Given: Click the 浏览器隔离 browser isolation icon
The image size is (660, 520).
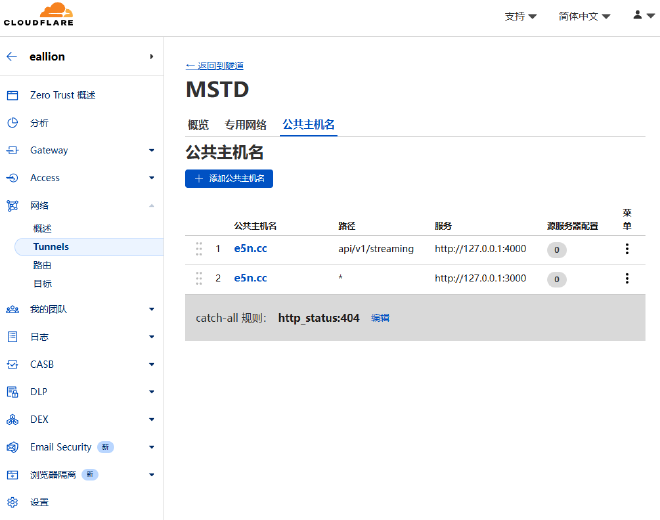Looking at the screenshot, I should [x=13, y=475].
